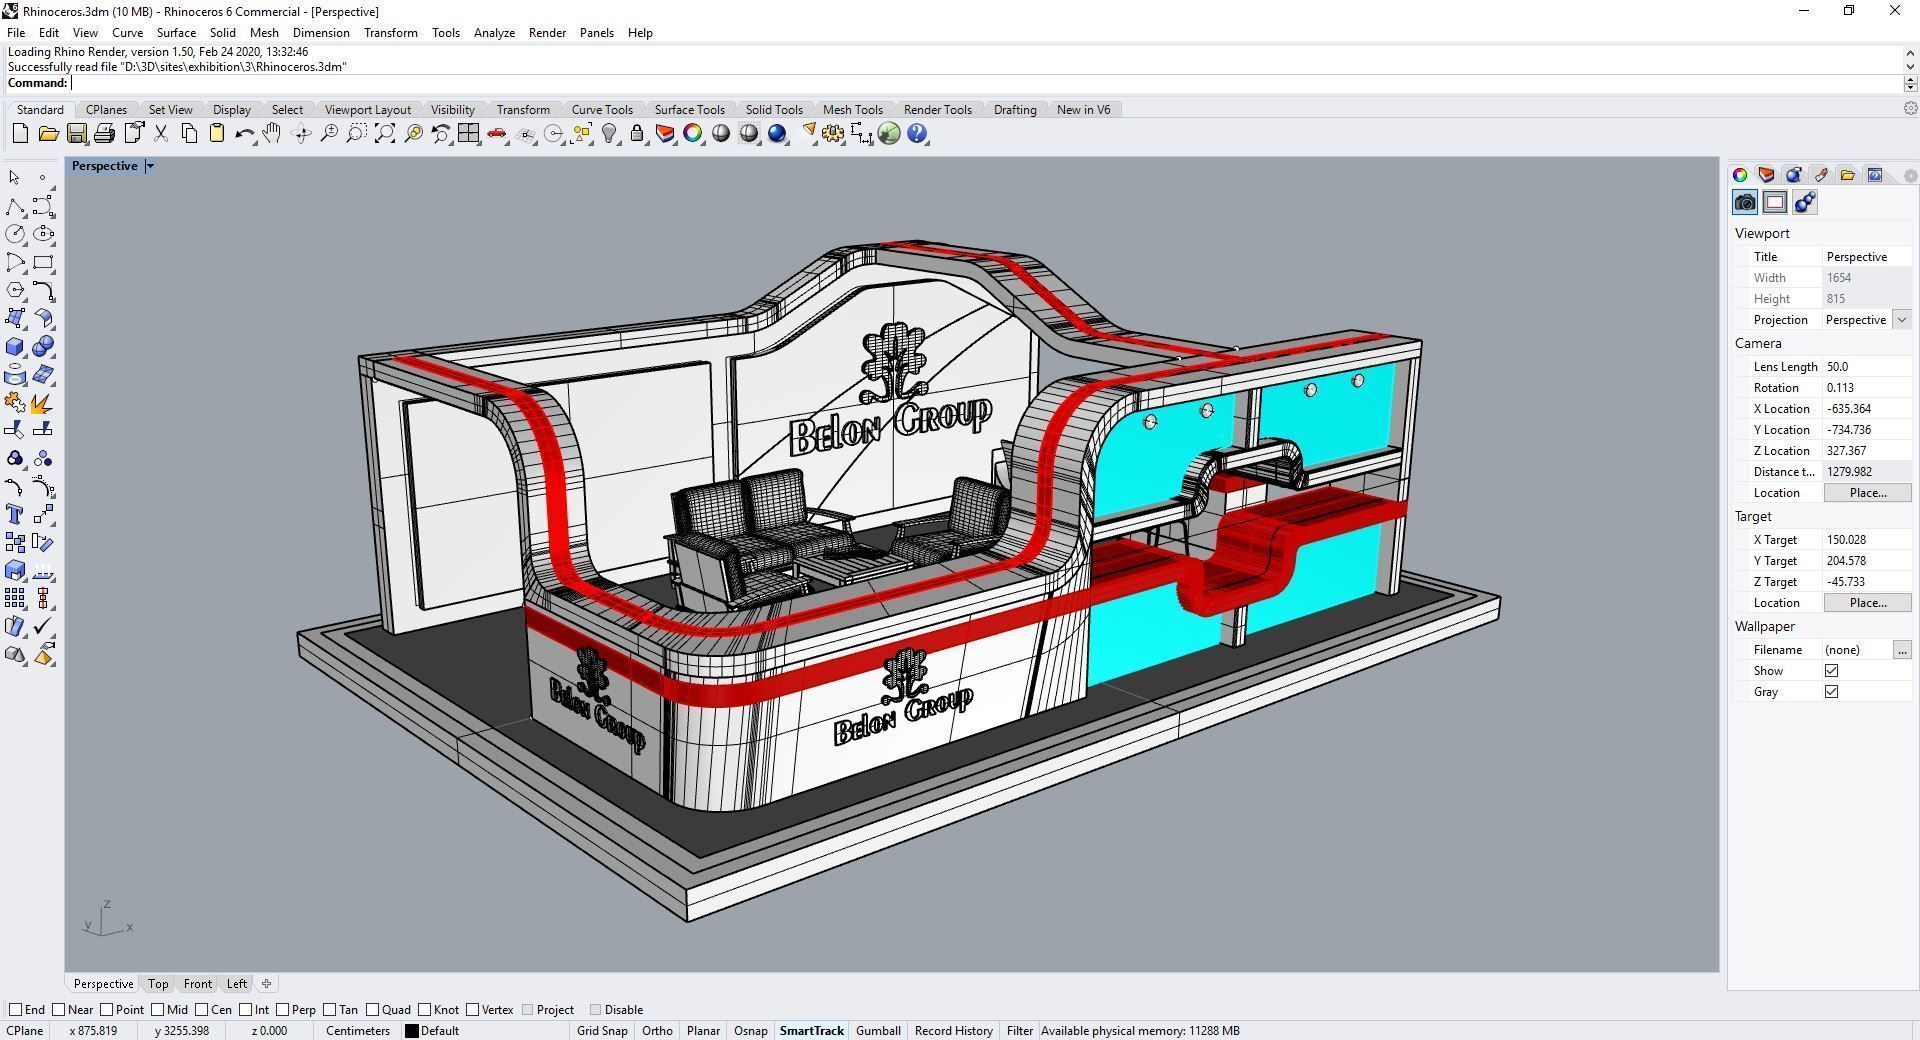Click the light bulb Hide Objects icon
The height and width of the screenshot is (1040, 1920).
pos(609,134)
